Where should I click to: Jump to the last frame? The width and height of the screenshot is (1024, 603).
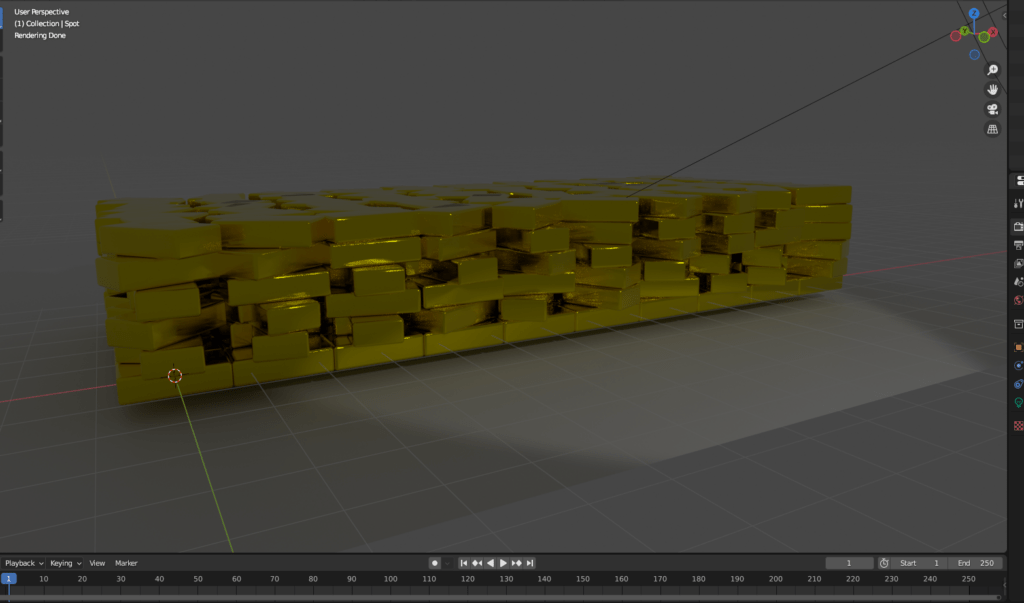529,562
